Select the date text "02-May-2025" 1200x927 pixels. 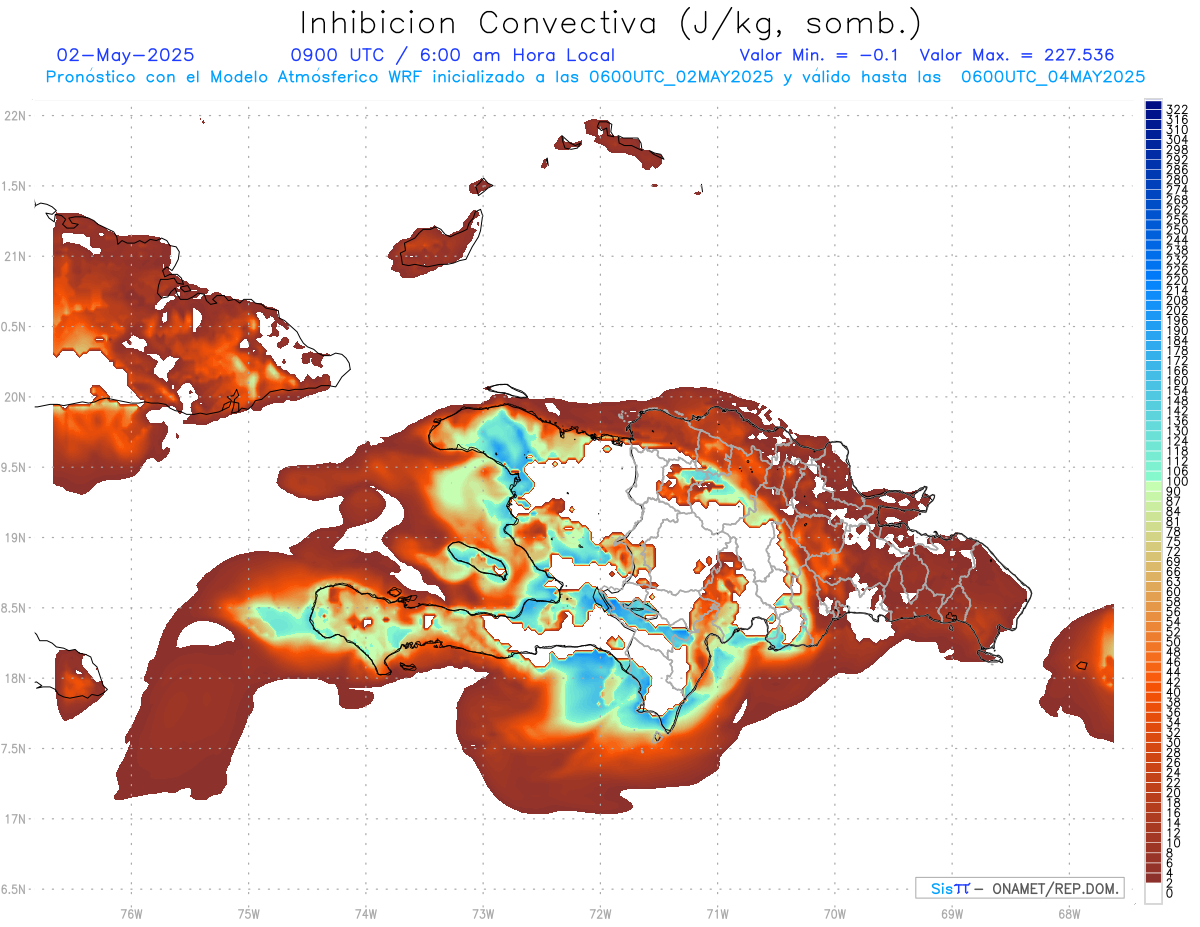pyautogui.click(x=126, y=55)
